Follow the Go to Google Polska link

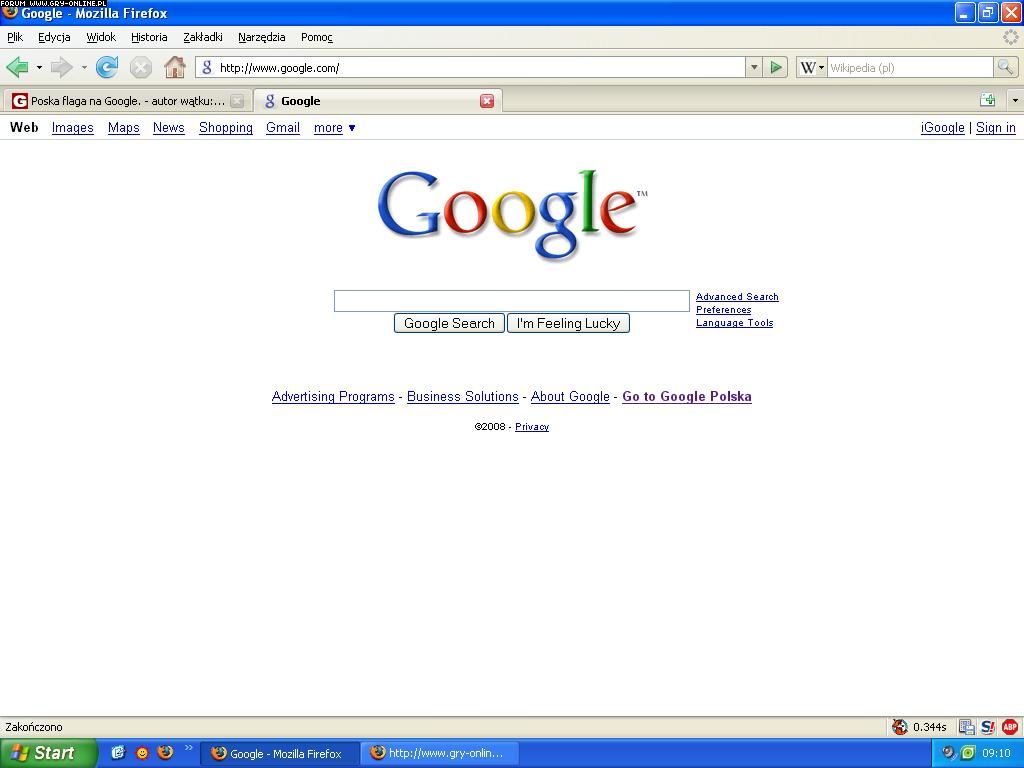pyautogui.click(x=686, y=396)
